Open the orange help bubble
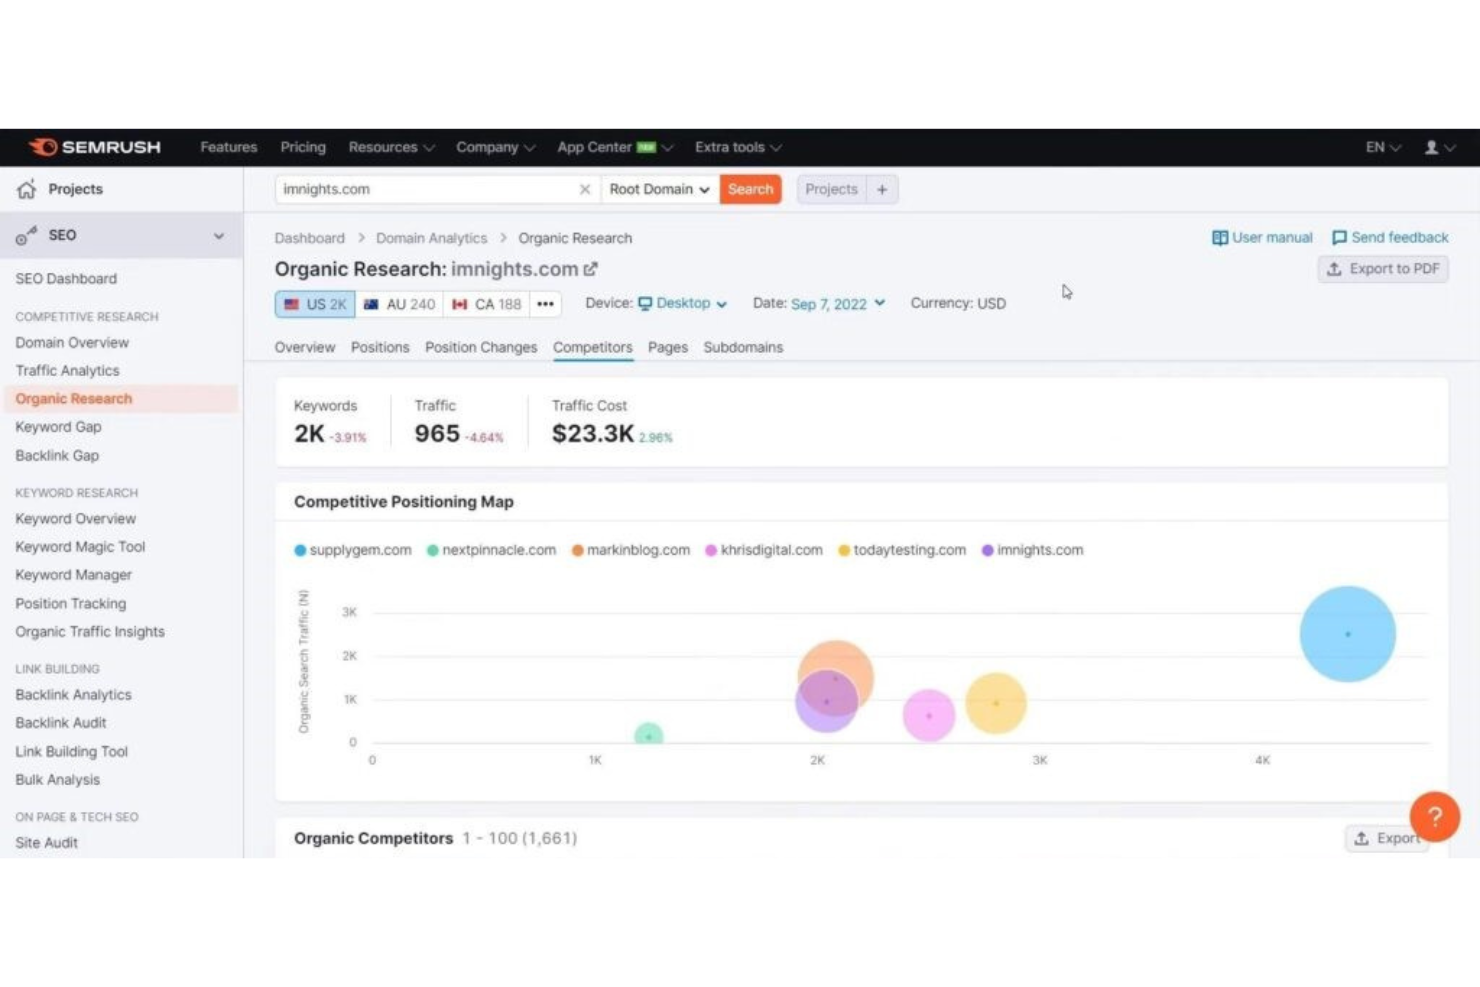 pyautogui.click(x=1434, y=816)
